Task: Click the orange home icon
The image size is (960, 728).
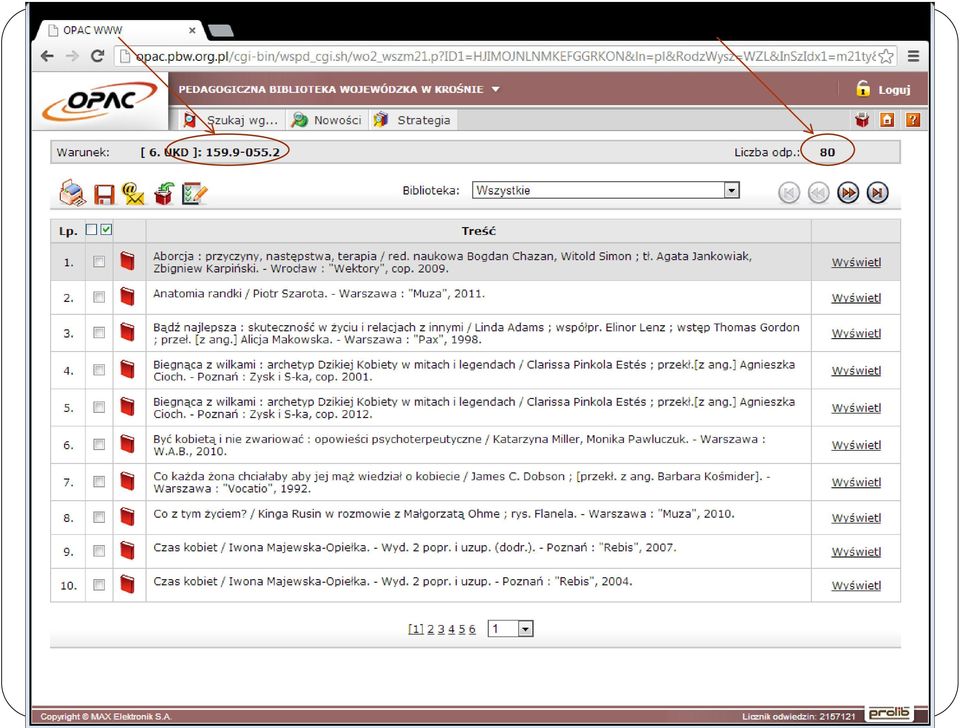Action: (x=887, y=120)
